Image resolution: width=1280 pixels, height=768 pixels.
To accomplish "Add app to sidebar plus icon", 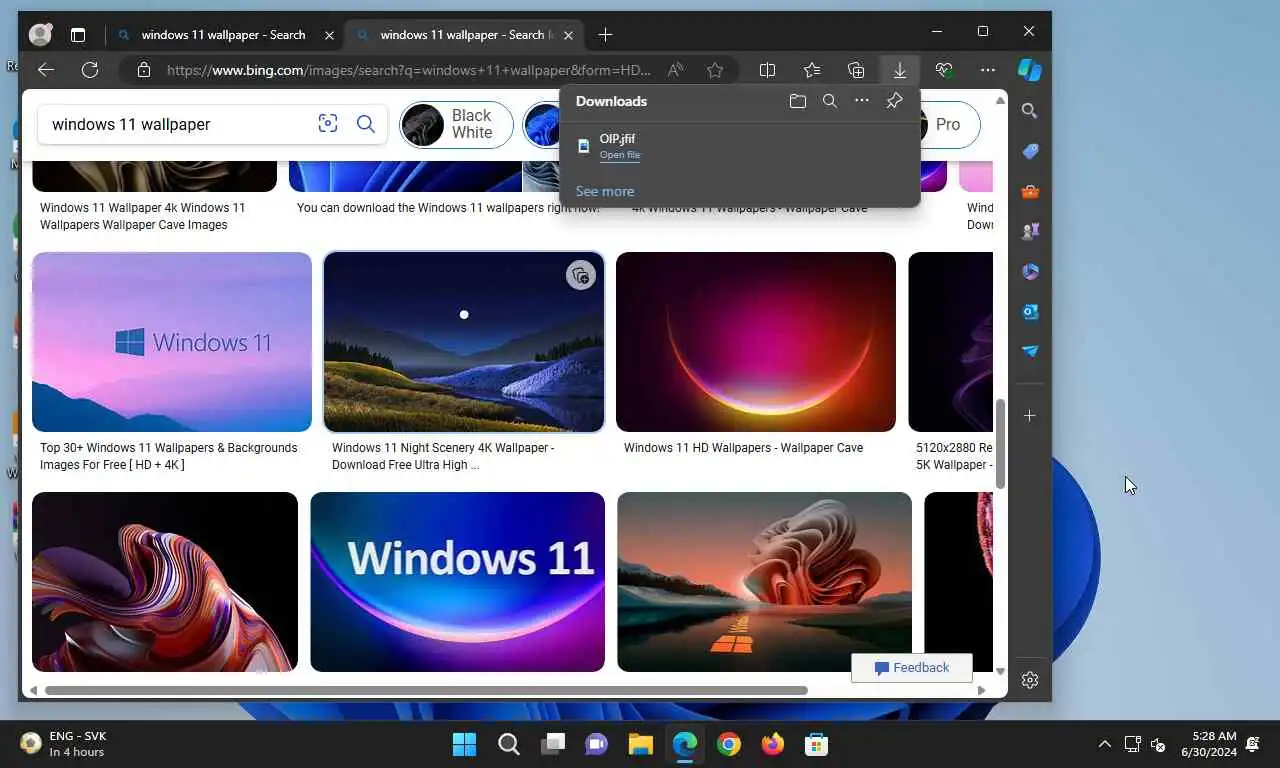I will point(1030,415).
